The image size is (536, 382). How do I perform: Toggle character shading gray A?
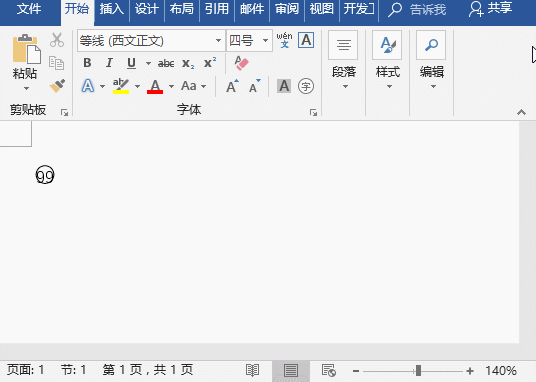284,86
